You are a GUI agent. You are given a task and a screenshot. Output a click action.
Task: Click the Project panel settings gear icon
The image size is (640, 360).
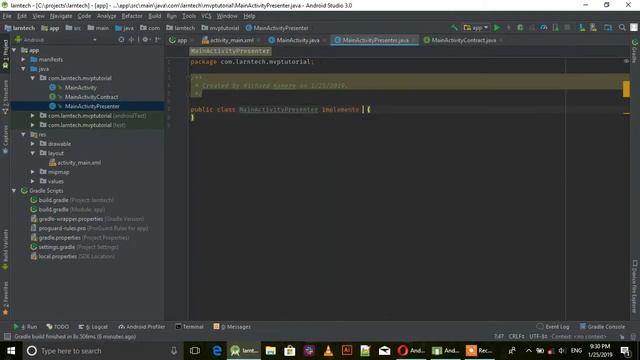click(145, 40)
